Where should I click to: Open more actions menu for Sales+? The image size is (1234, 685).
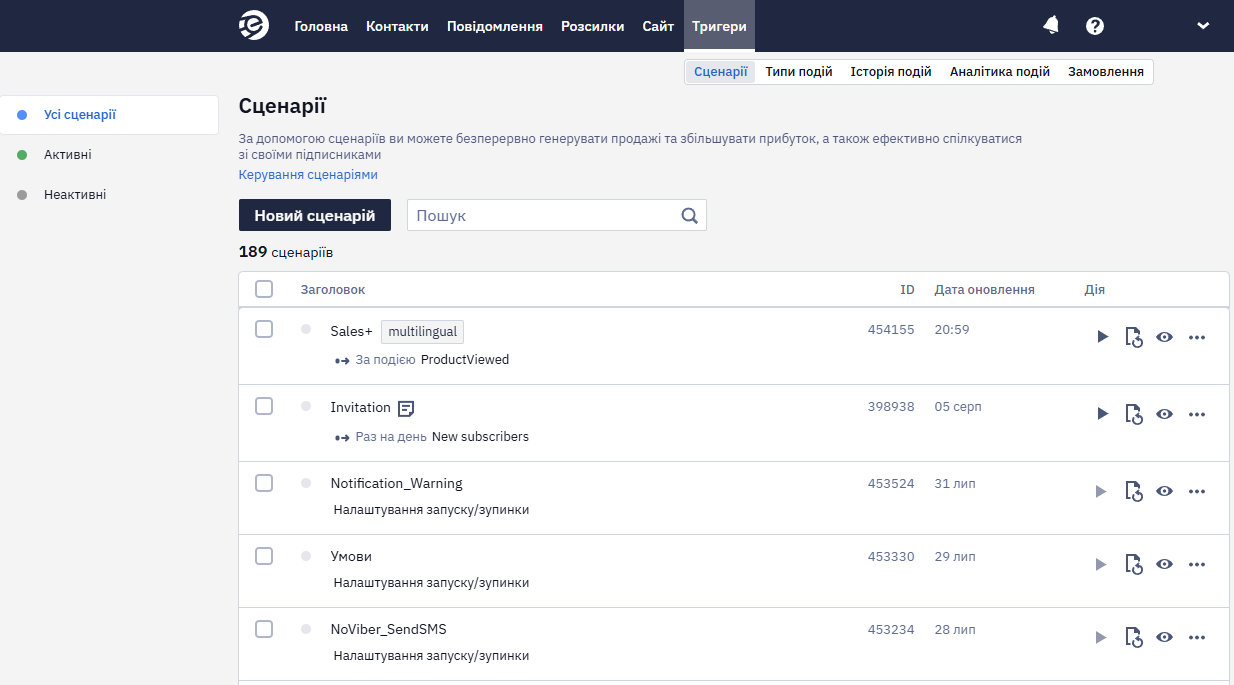coord(1197,337)
